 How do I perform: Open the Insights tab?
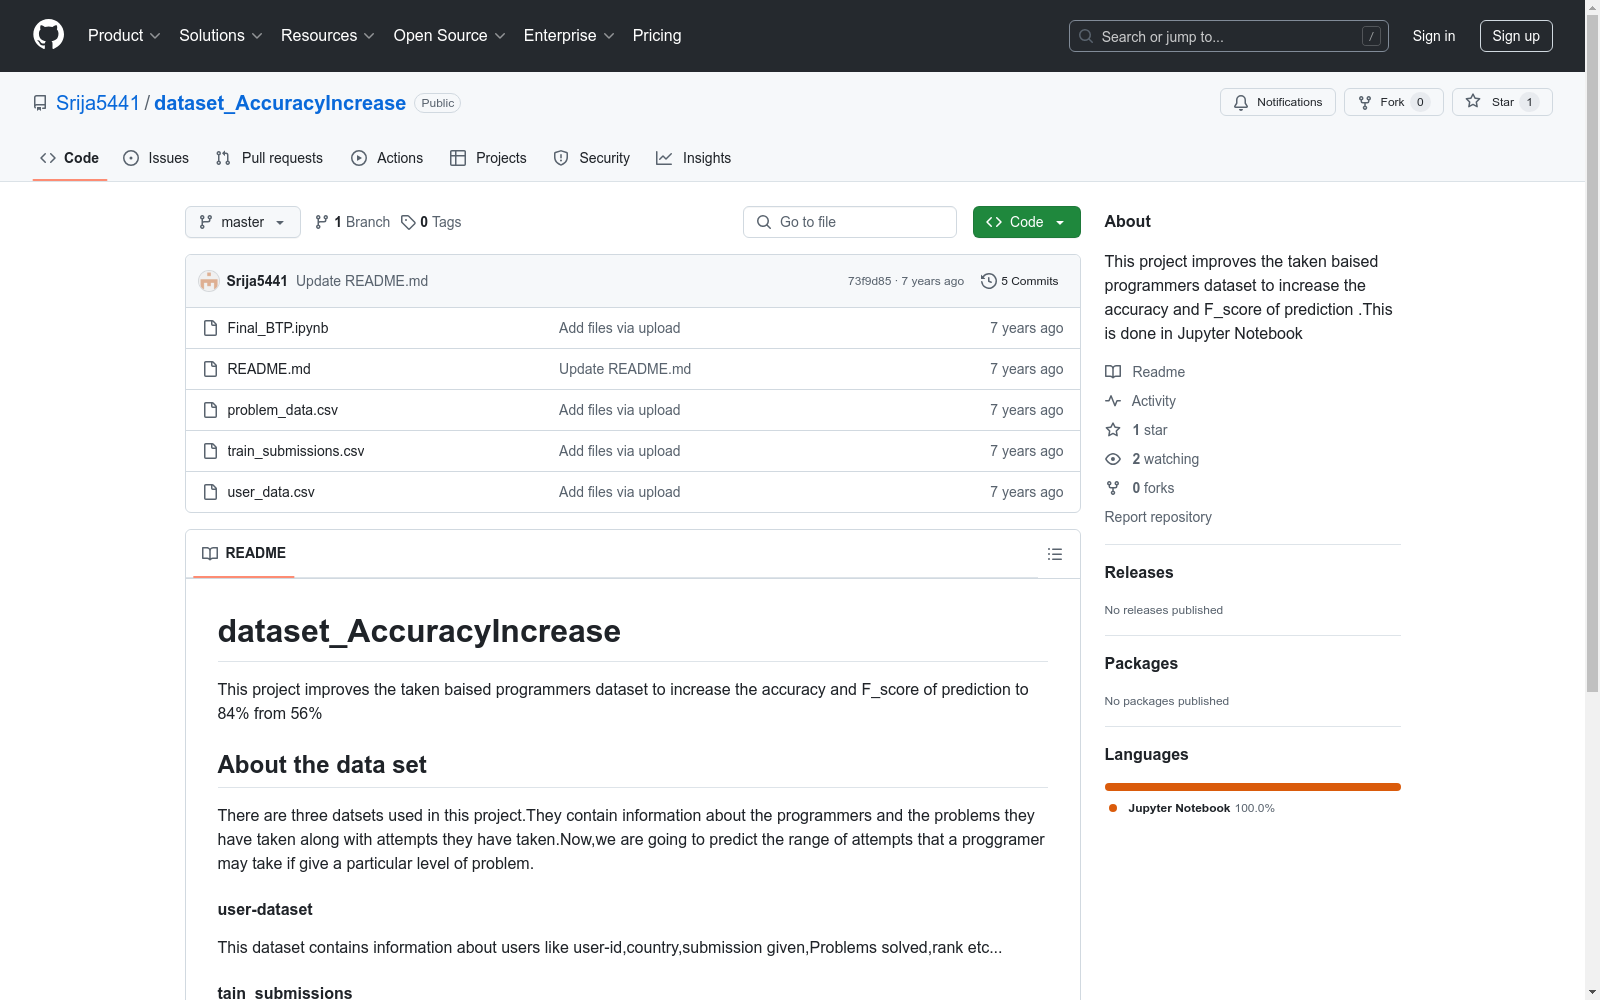[694, 158]
